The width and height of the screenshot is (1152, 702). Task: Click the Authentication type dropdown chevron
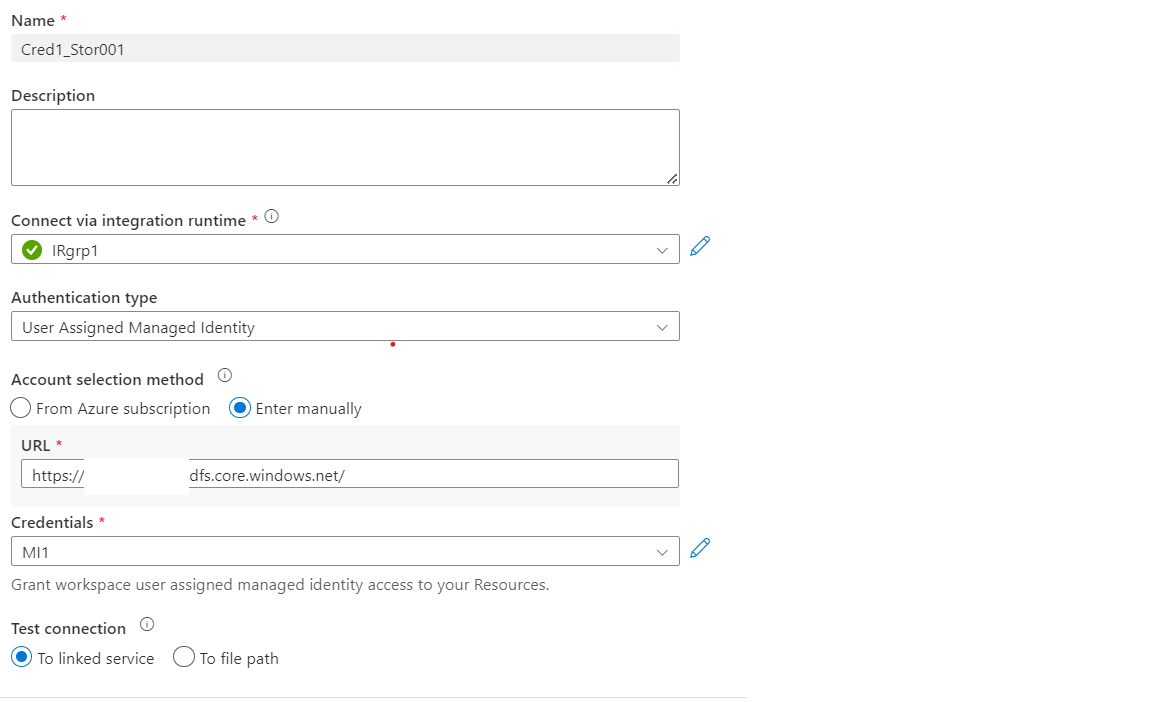661,326
